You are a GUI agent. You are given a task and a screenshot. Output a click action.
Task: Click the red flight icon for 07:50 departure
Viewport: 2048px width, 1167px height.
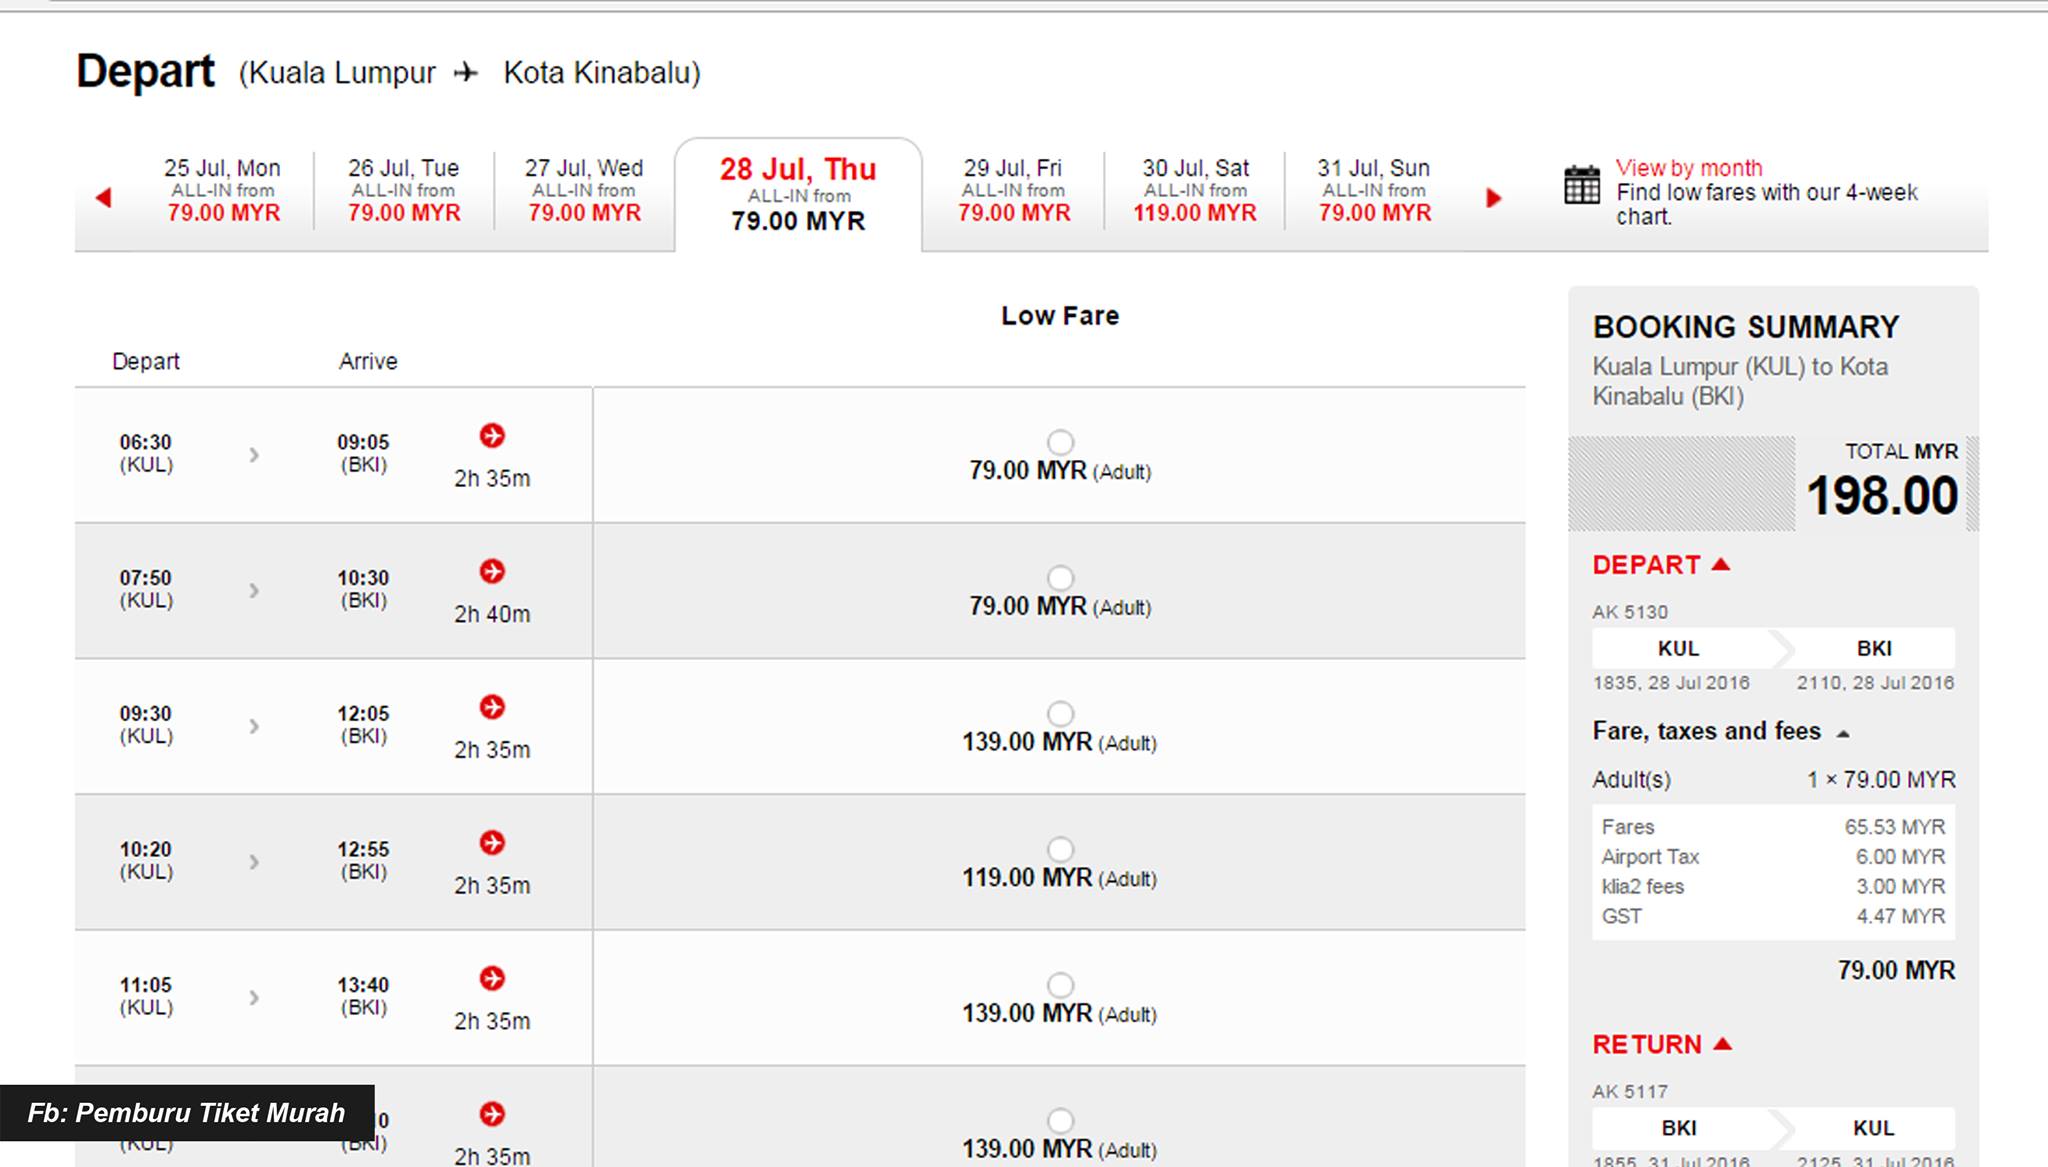(x=492, y=572)
